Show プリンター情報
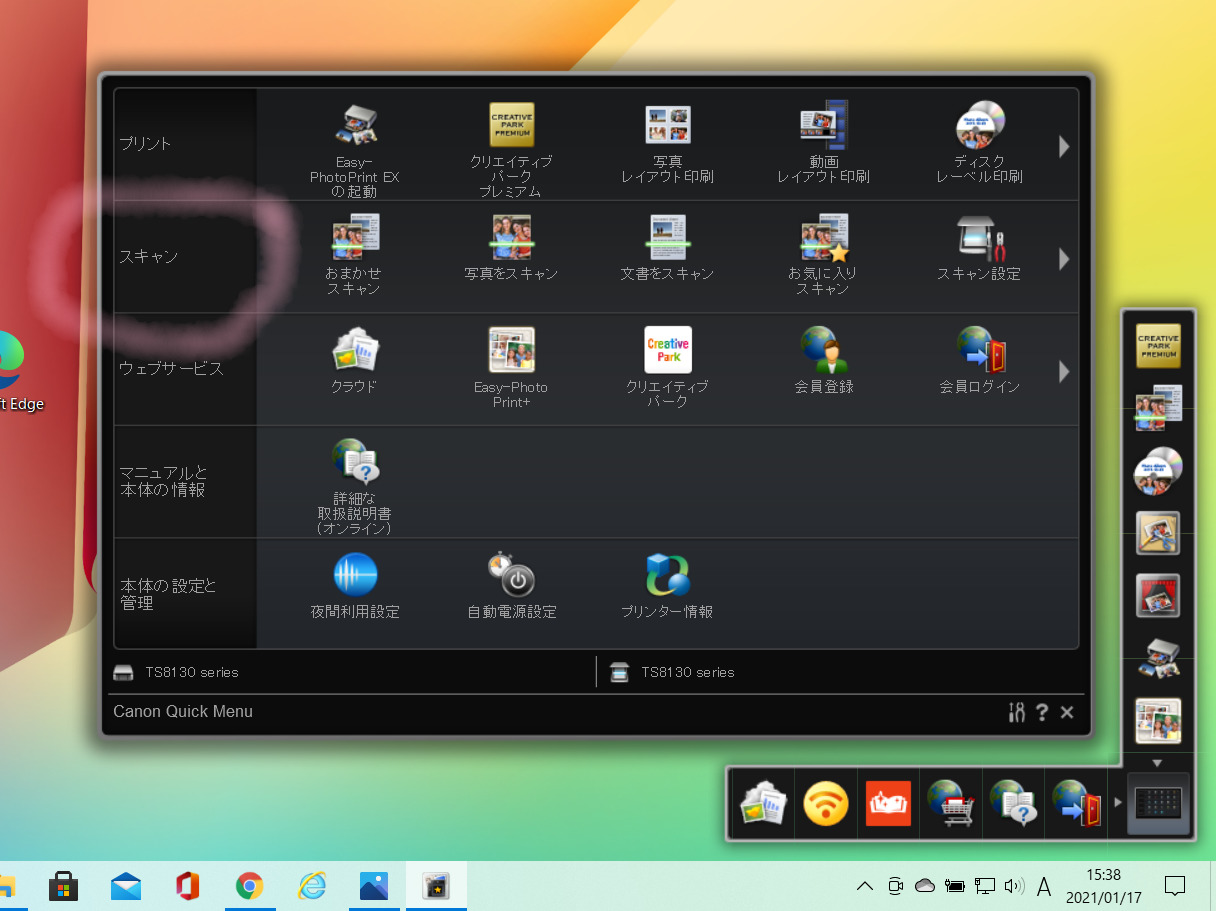1216x911 pixels. click(667, 576)
